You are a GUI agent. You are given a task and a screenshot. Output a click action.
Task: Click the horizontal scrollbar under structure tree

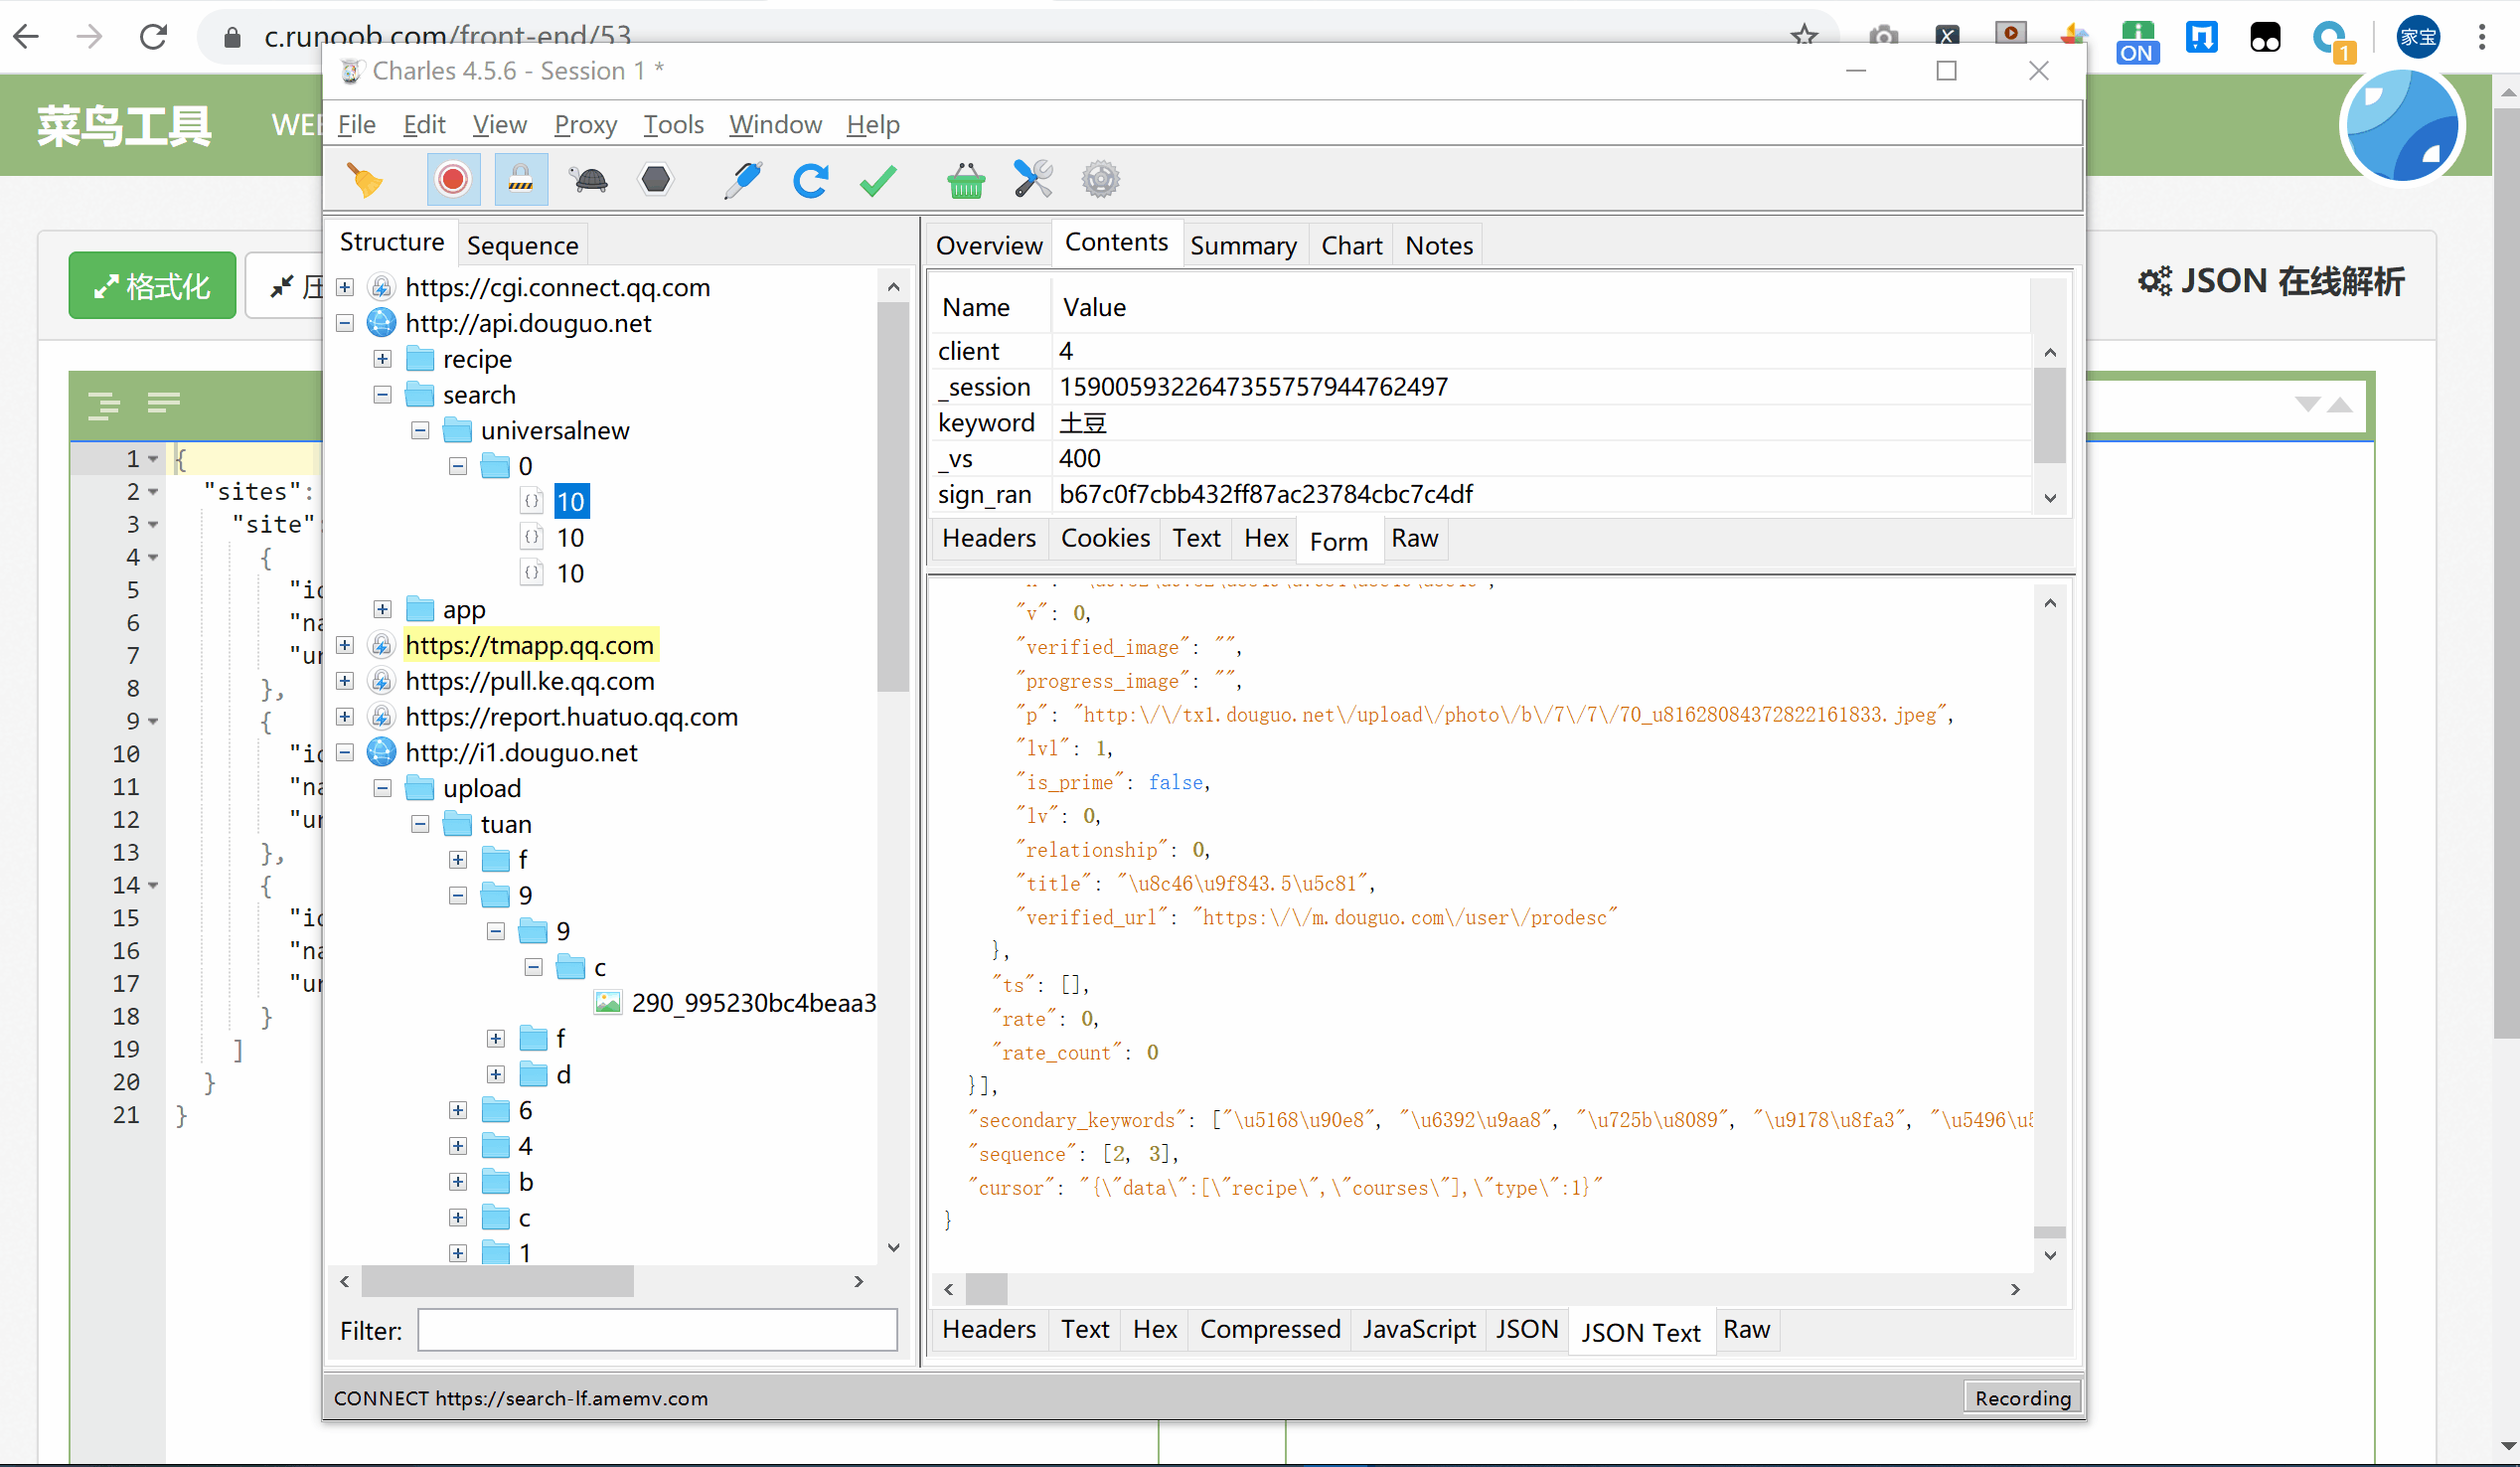(x=497, y=1281)
